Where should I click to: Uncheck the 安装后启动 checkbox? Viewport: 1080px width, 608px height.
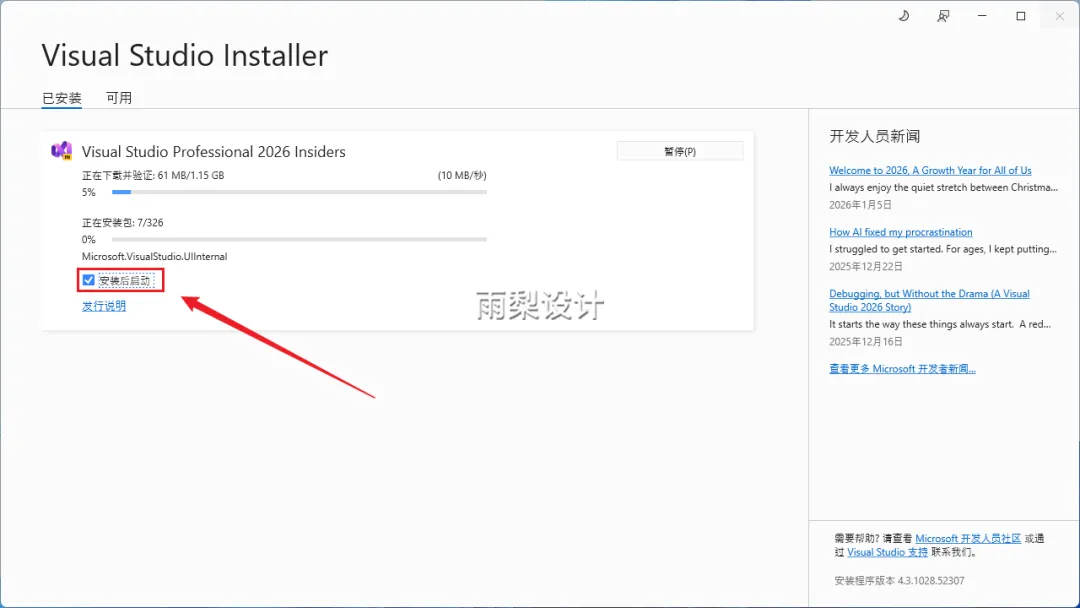click(x=88, y=280)
